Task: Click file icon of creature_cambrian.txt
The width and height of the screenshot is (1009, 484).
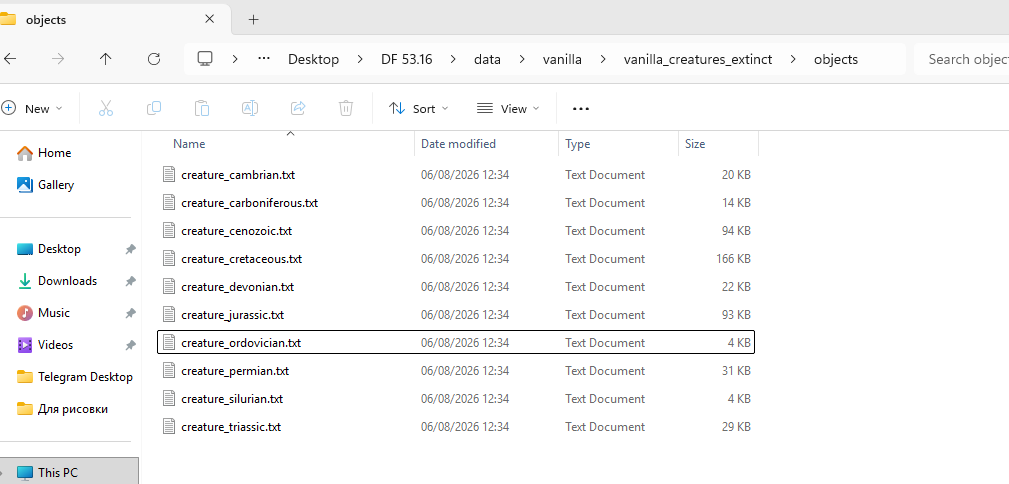Action: pyautogui.click(x=169, y=174)
